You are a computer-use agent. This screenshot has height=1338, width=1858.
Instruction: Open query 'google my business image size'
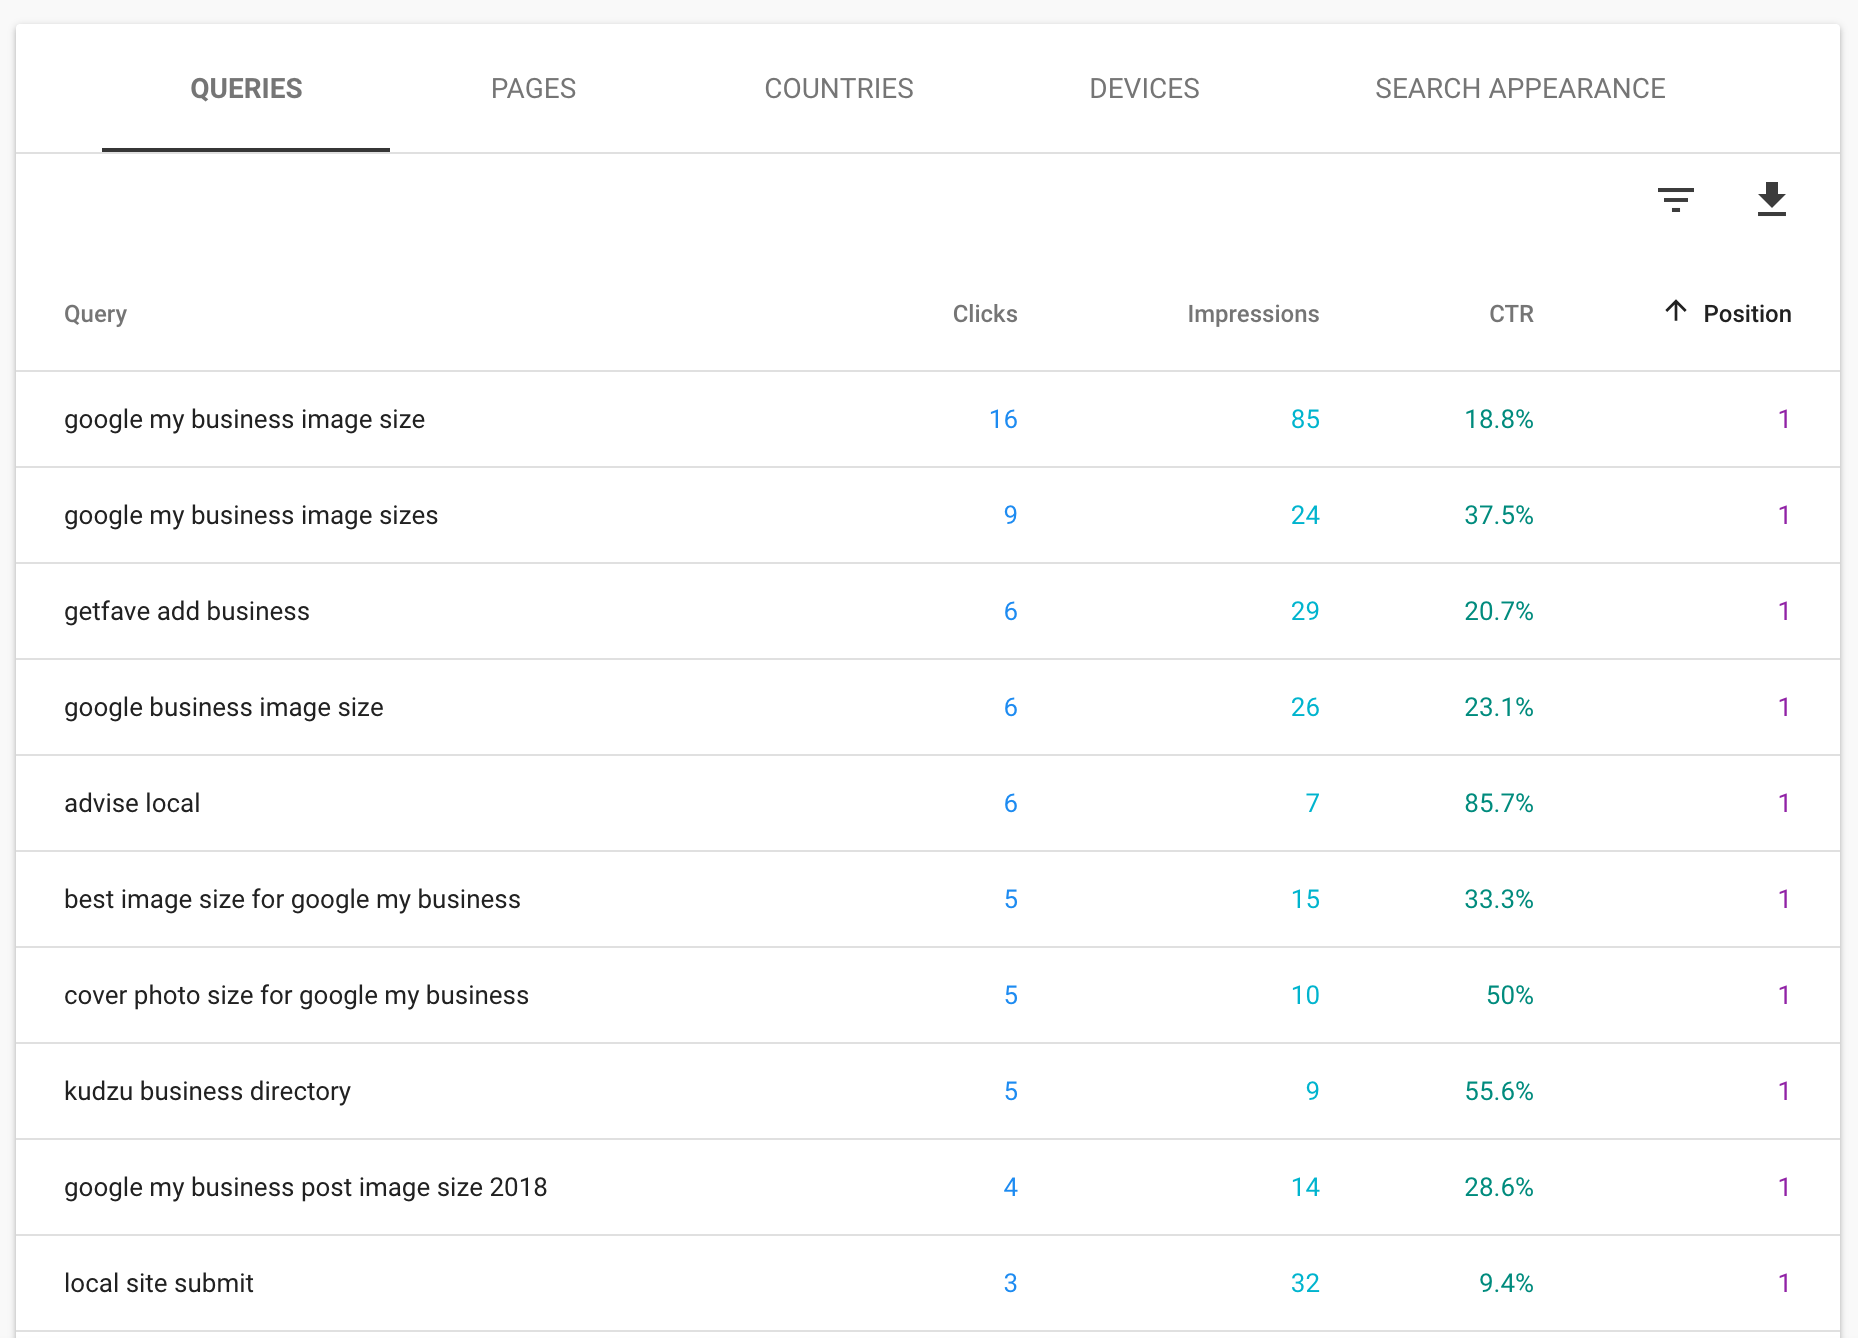244,419
